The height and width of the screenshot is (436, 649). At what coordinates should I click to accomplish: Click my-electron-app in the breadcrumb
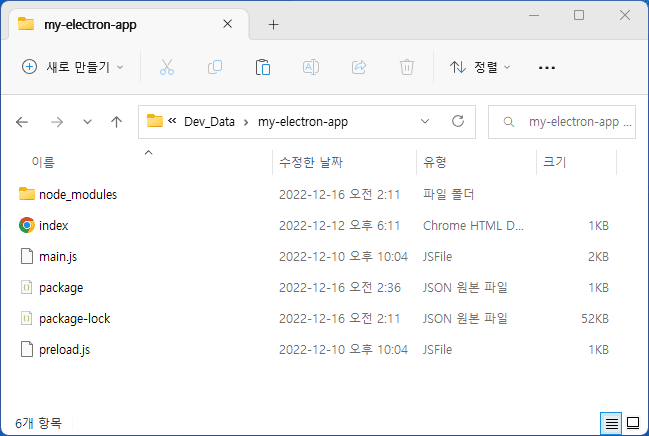click(303, 122)
